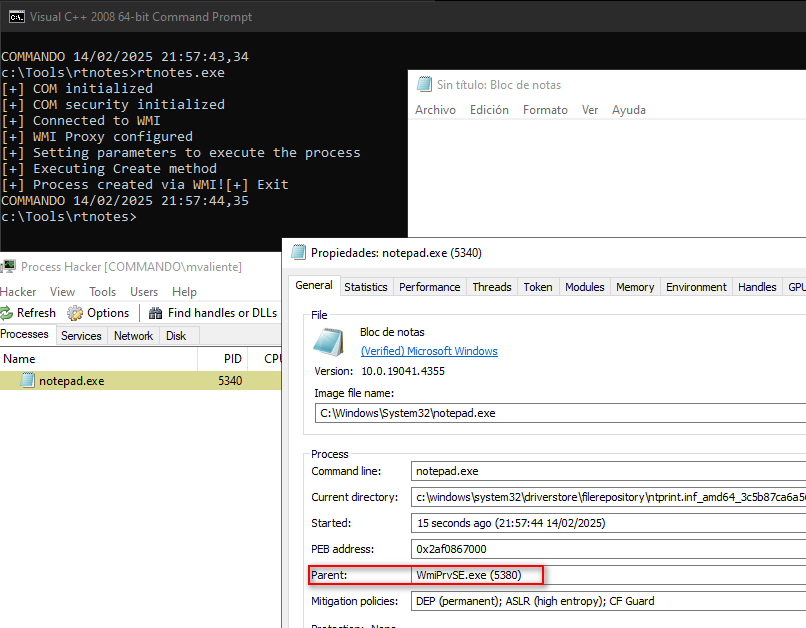Select the notepad.exe process row
This screenshot has width=806, height=628.
tap(140, 380)
